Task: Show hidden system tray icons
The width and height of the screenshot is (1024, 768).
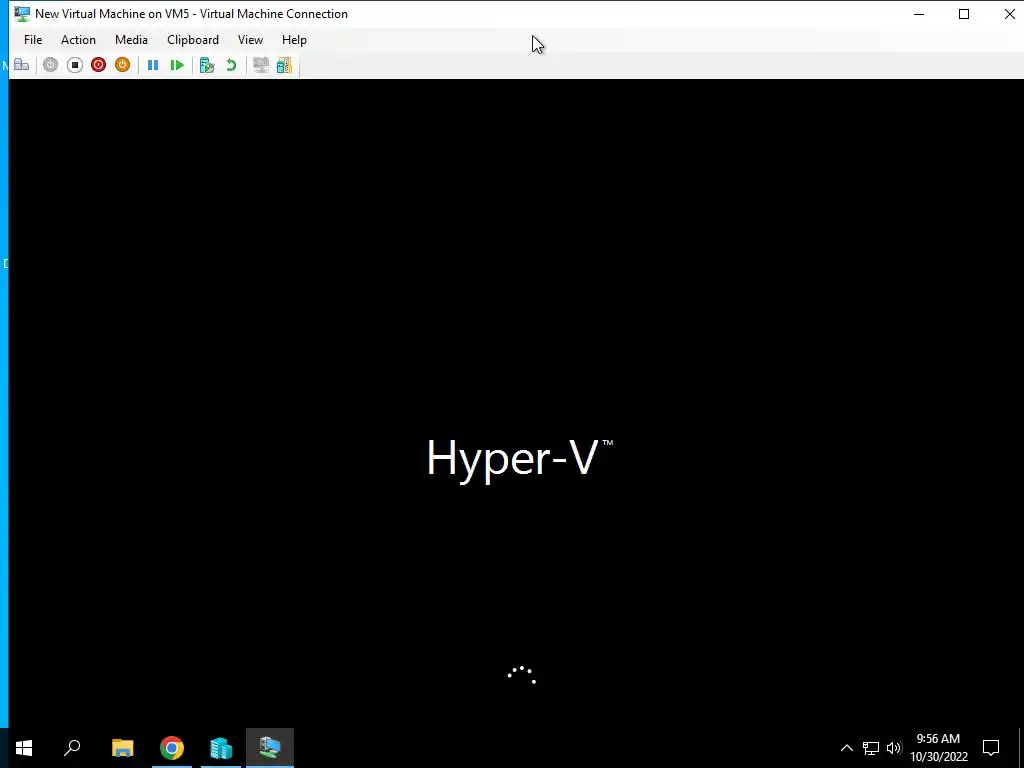Action: pos(846,748)
